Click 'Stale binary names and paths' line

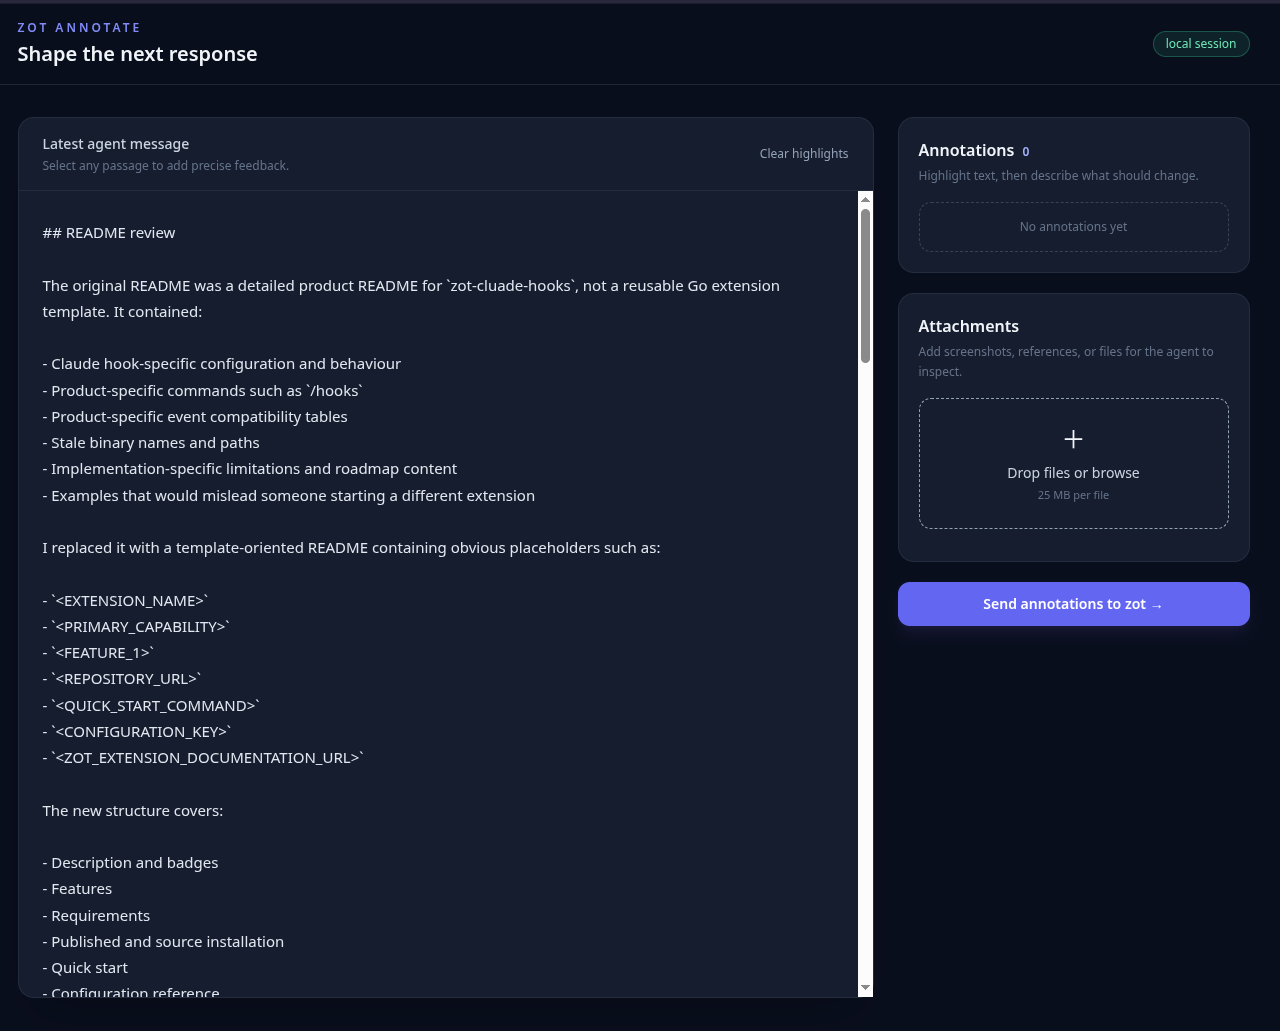tap(151, 443)
